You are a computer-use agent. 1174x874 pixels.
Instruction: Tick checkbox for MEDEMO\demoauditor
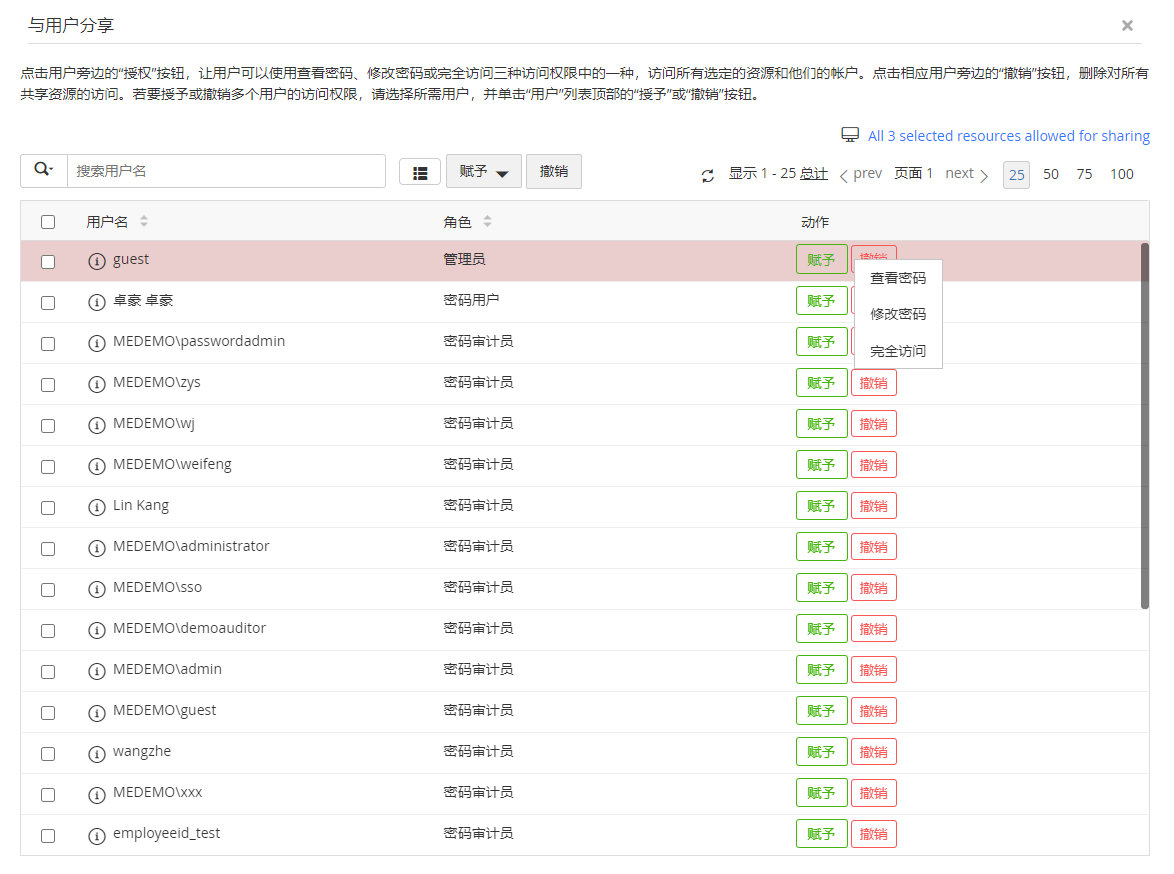pos(48,631)
